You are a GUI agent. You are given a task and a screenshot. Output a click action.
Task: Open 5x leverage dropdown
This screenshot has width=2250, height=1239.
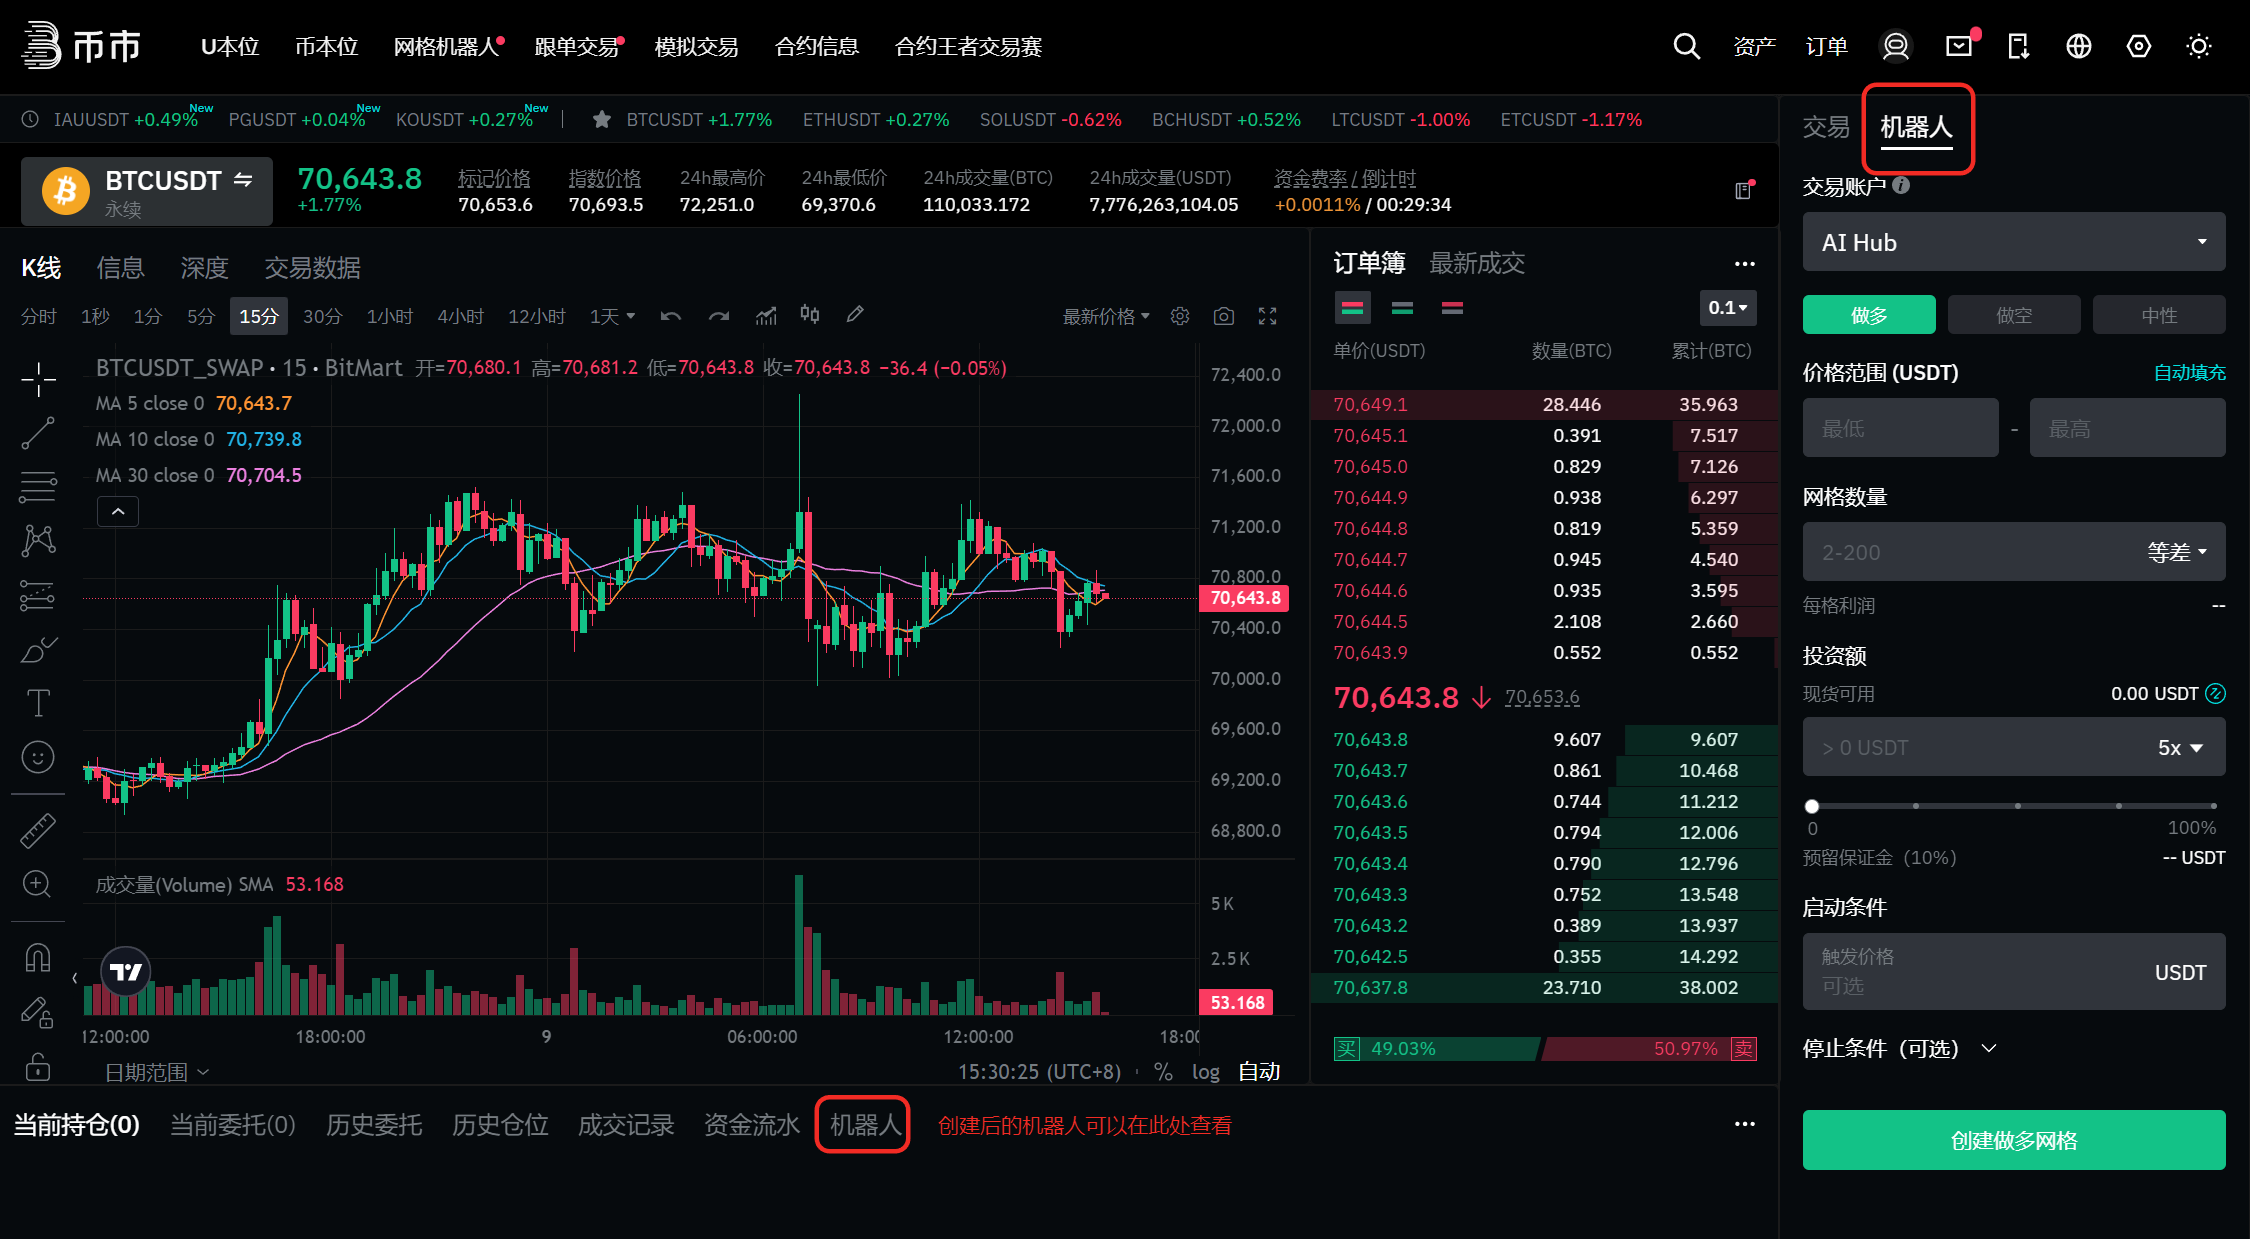(x=2179, y=747)
